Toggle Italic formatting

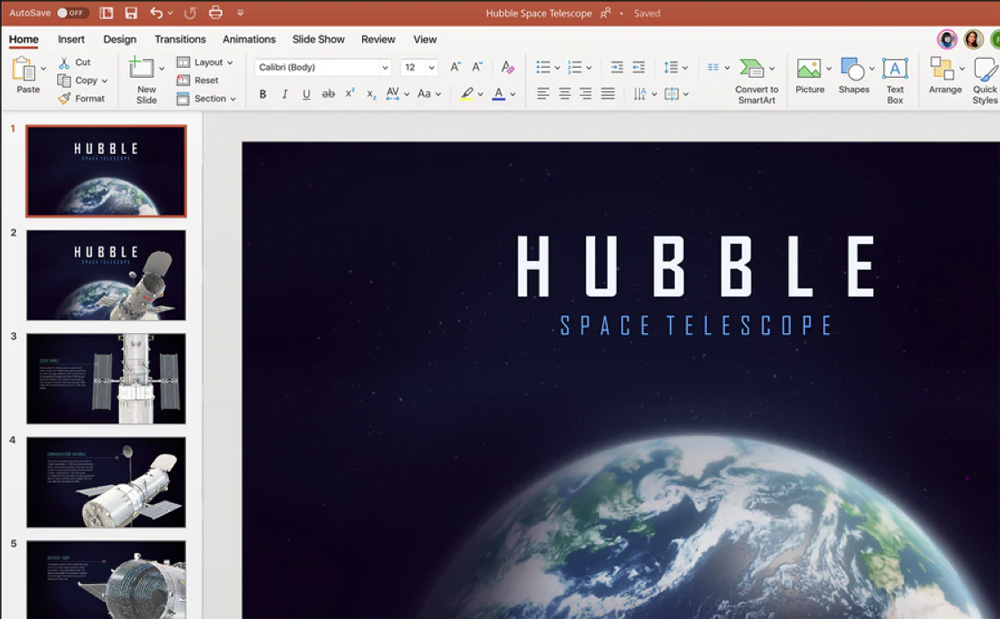click(x=284, y=94)
